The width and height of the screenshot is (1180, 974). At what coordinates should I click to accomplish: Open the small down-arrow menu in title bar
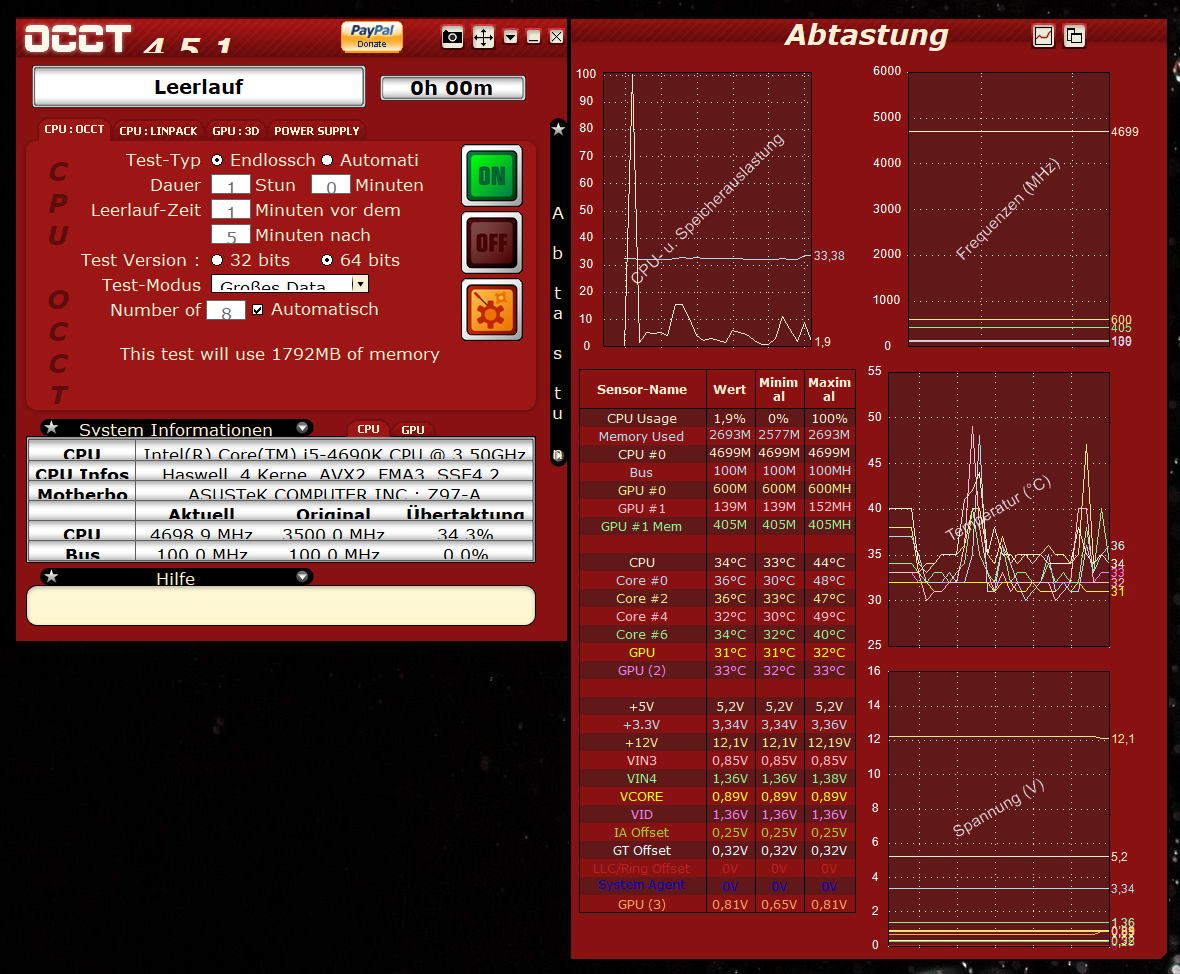tap(511, 37)
